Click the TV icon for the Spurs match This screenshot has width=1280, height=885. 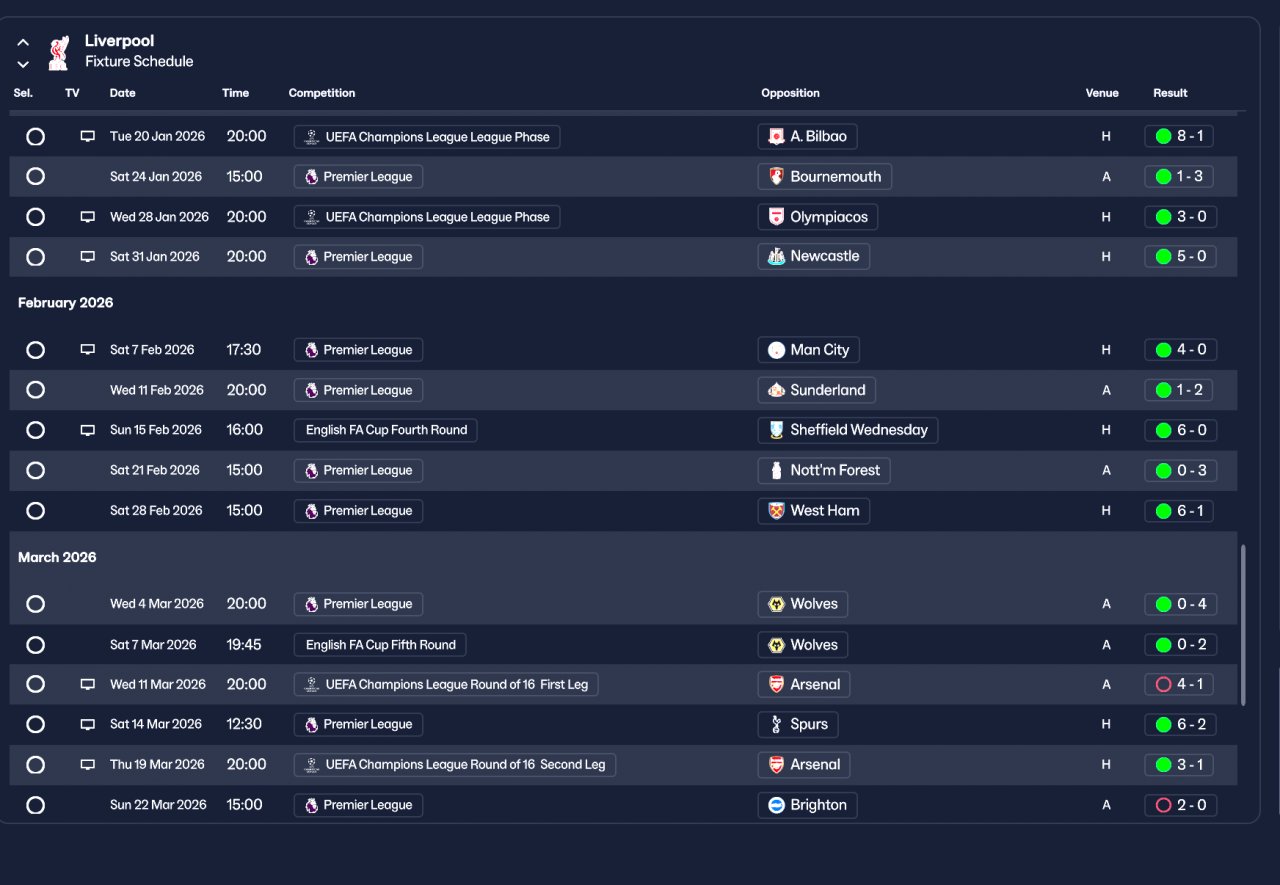(88, 725)
